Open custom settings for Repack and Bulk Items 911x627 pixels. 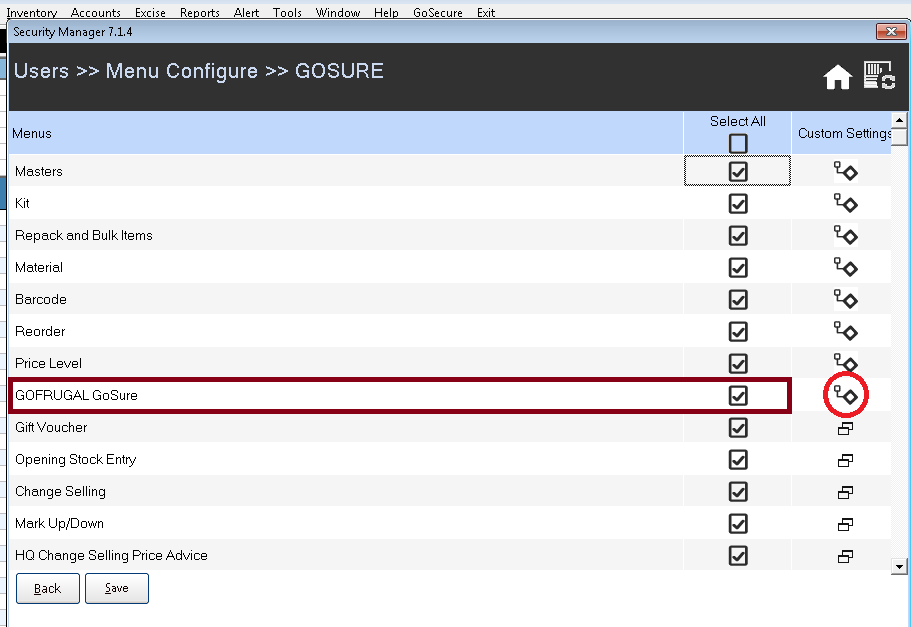[845, 235]
